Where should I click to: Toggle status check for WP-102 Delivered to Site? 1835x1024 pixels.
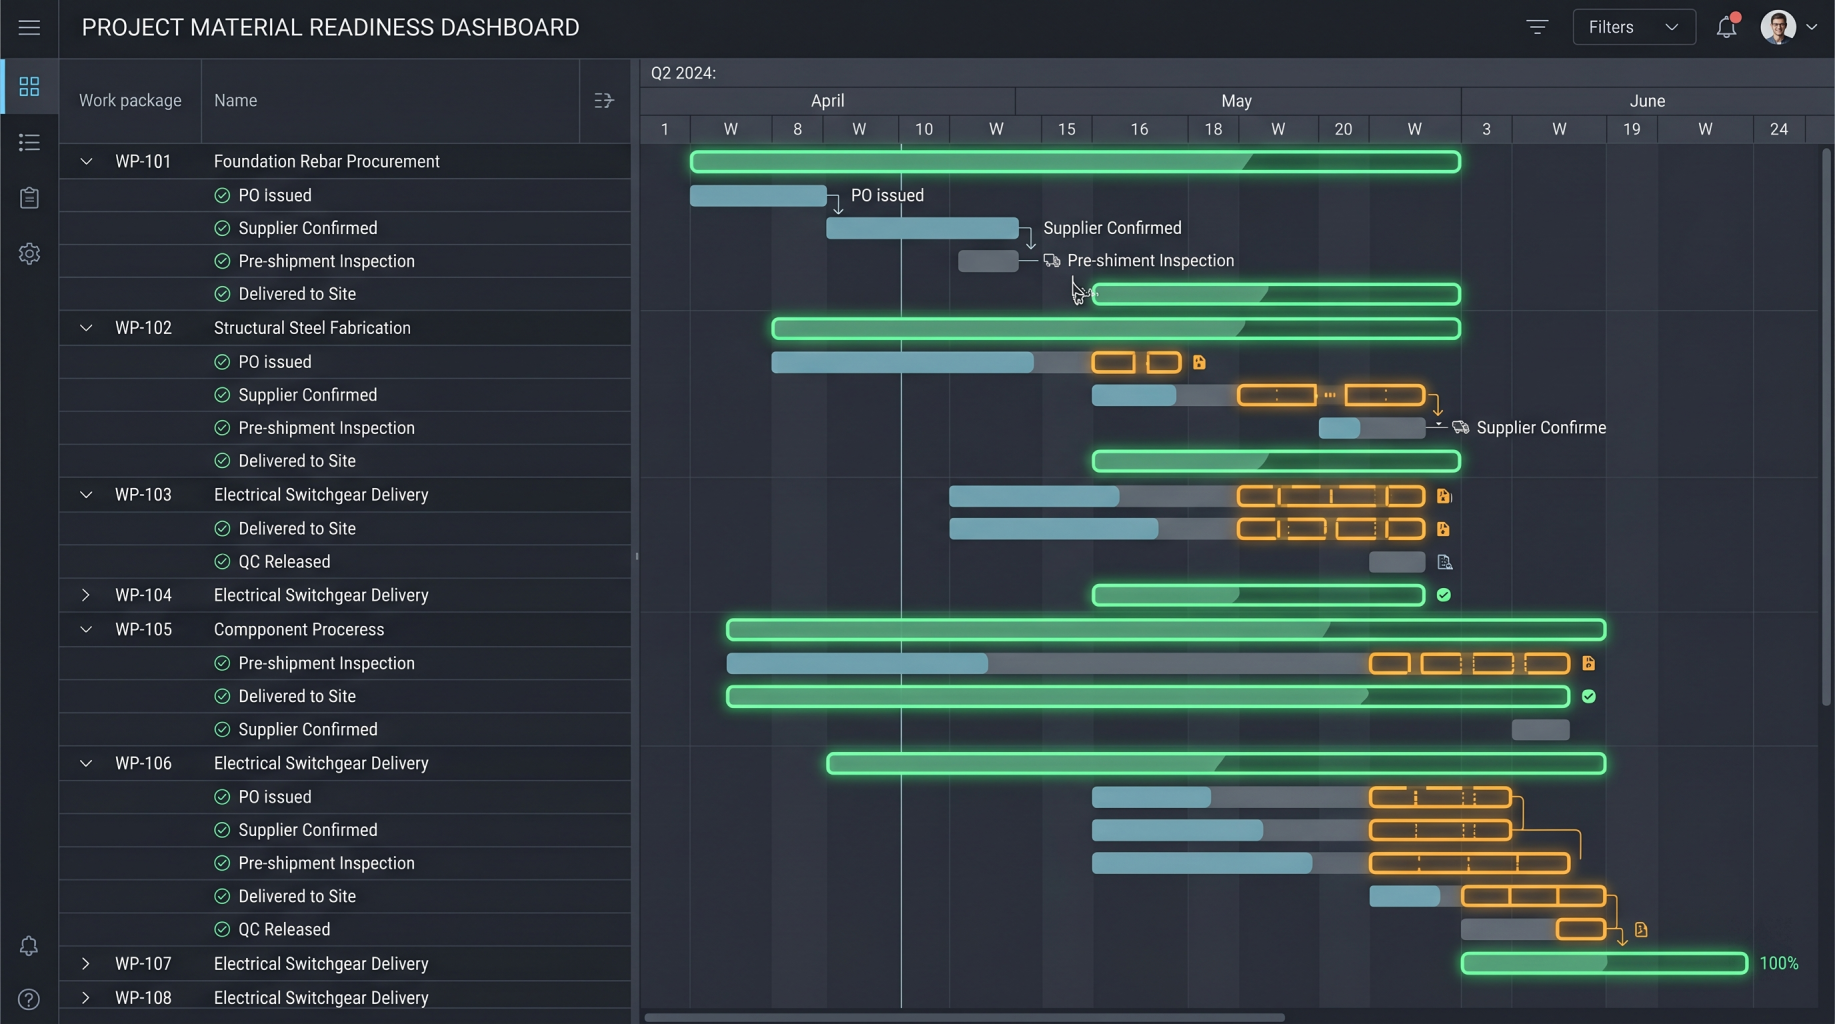point(222,461)
